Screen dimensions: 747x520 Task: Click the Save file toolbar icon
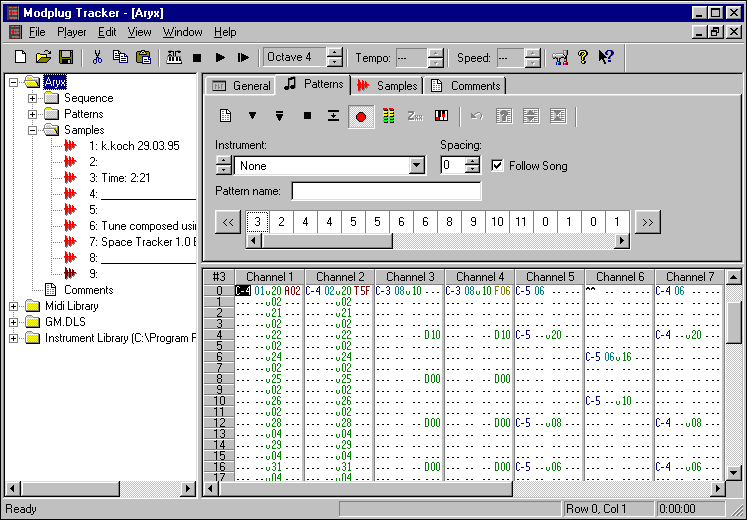click(66, 58)
